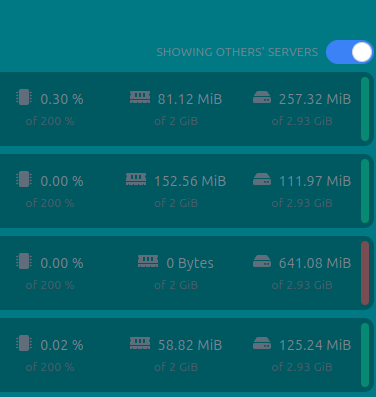Open the server row with 152.56 MiB memory
376x397 pixels.
(x=187, y=191)
